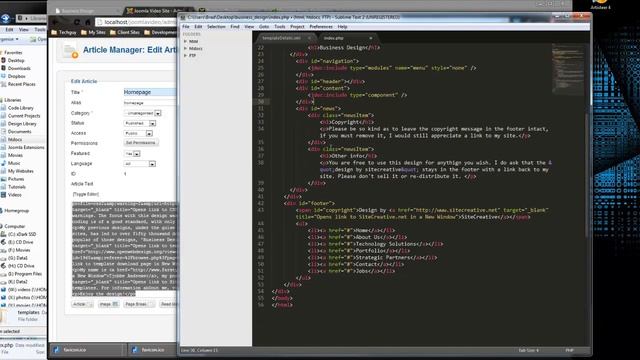Open the Techguy bookmark folder

pyautogui.click(x=64, y=32)
